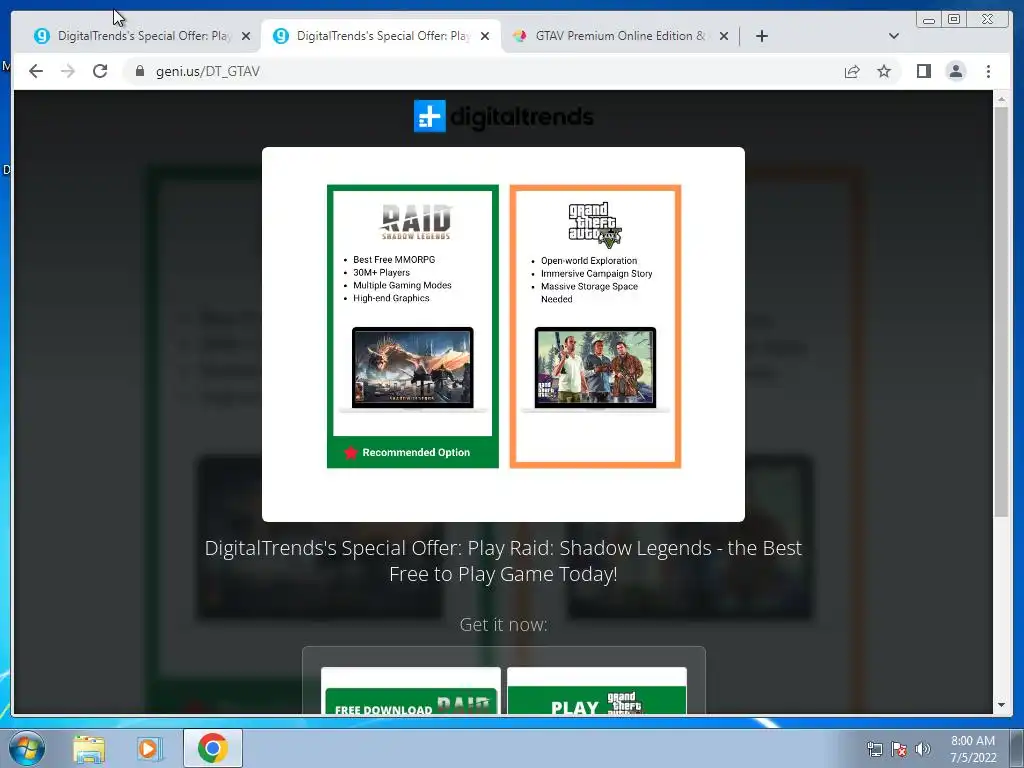Open the browser side panel

pos(923,71)
